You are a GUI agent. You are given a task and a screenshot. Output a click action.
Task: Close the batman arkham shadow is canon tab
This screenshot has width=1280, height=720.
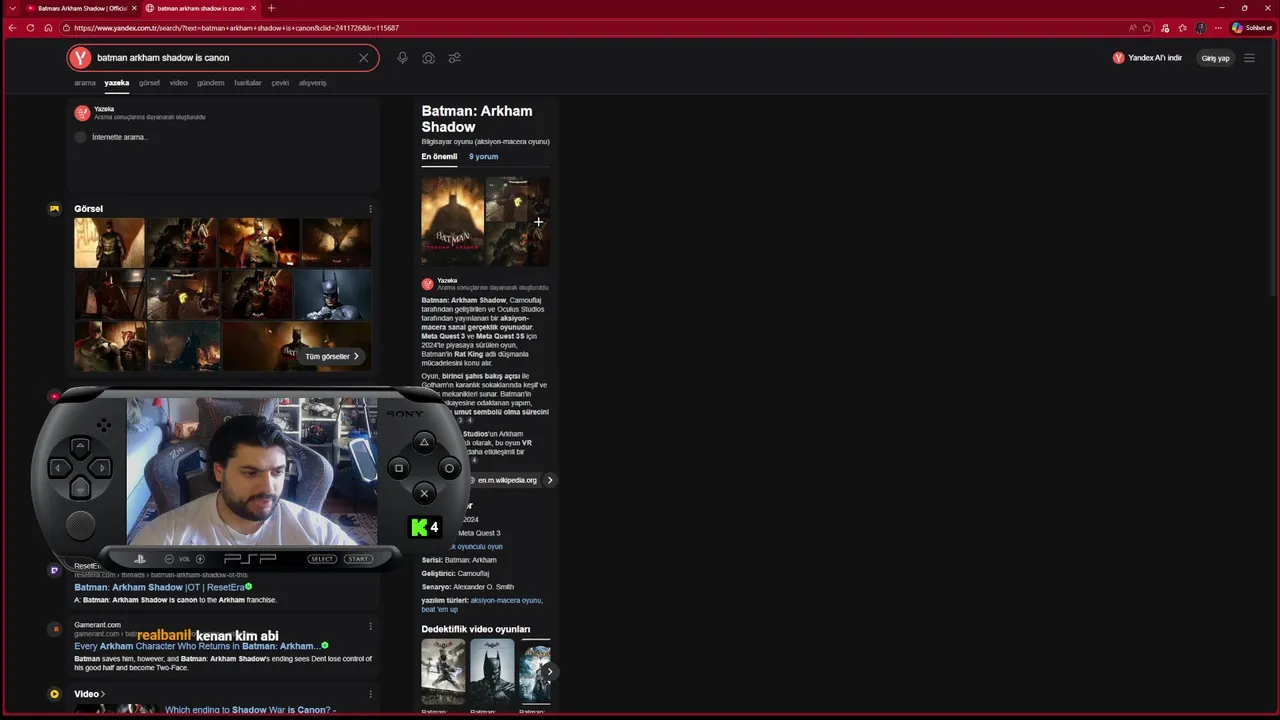click(x=252, y=8)
